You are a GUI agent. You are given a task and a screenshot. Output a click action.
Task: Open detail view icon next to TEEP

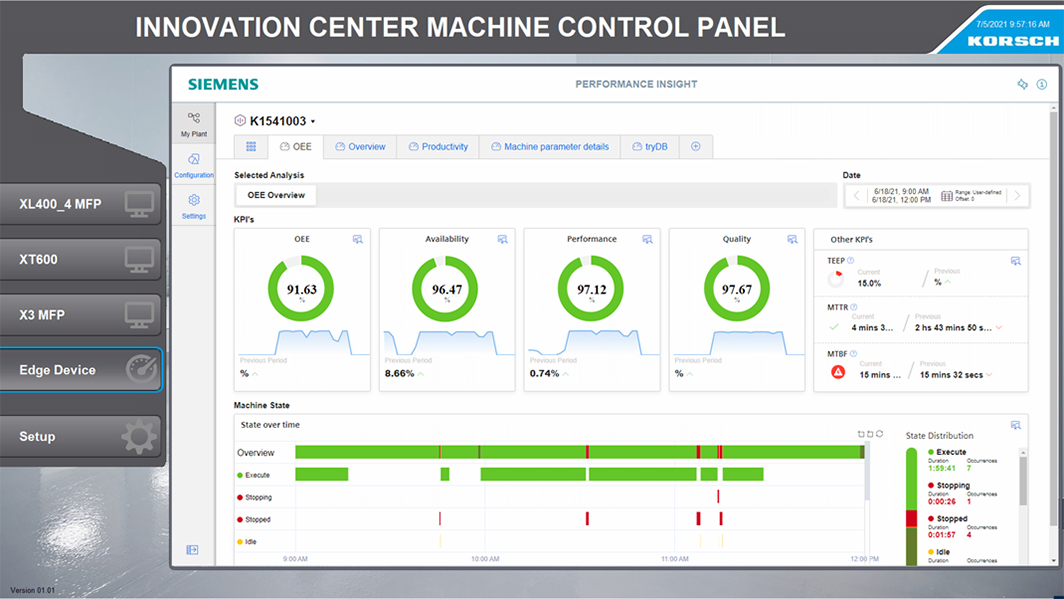click(1016, 261)
